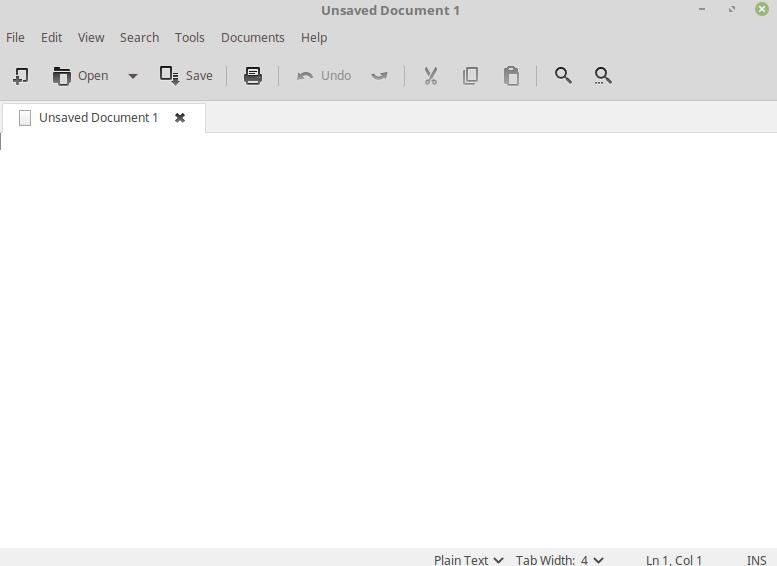Open the Tools menu
This screenshot has height=566, width=777.
[189, 38]
